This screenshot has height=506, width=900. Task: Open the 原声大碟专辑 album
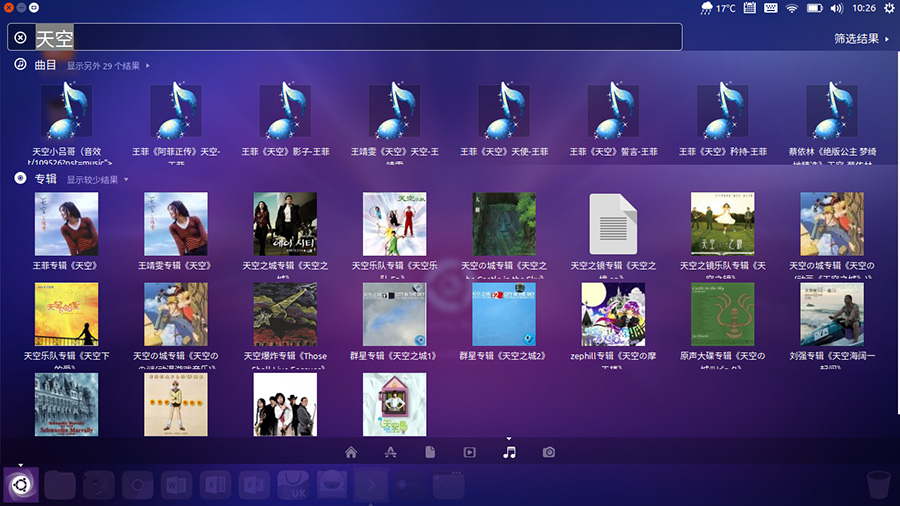(723, 324)
